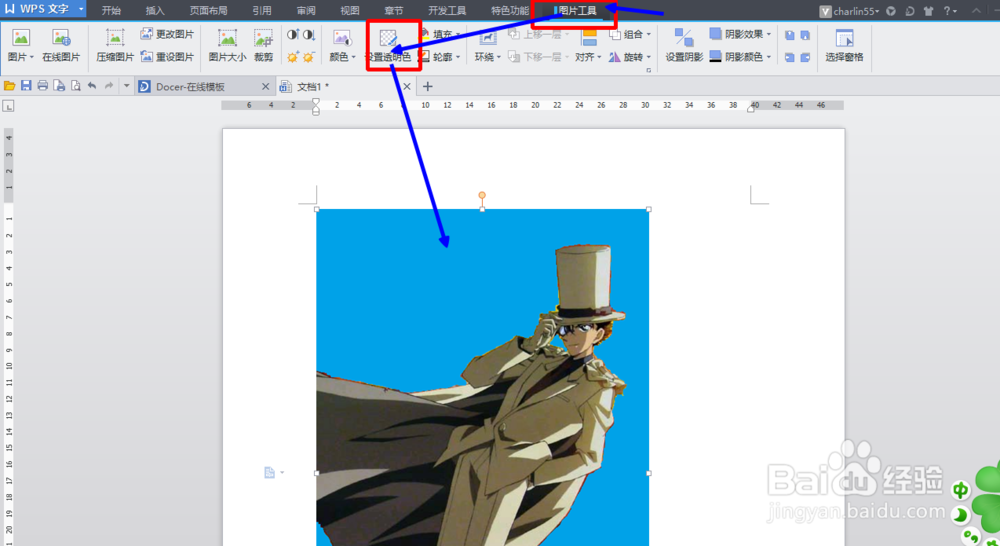
Task: Click the arrange group dialog launcher
Action: pyautogui.click(x=649, y=71)
